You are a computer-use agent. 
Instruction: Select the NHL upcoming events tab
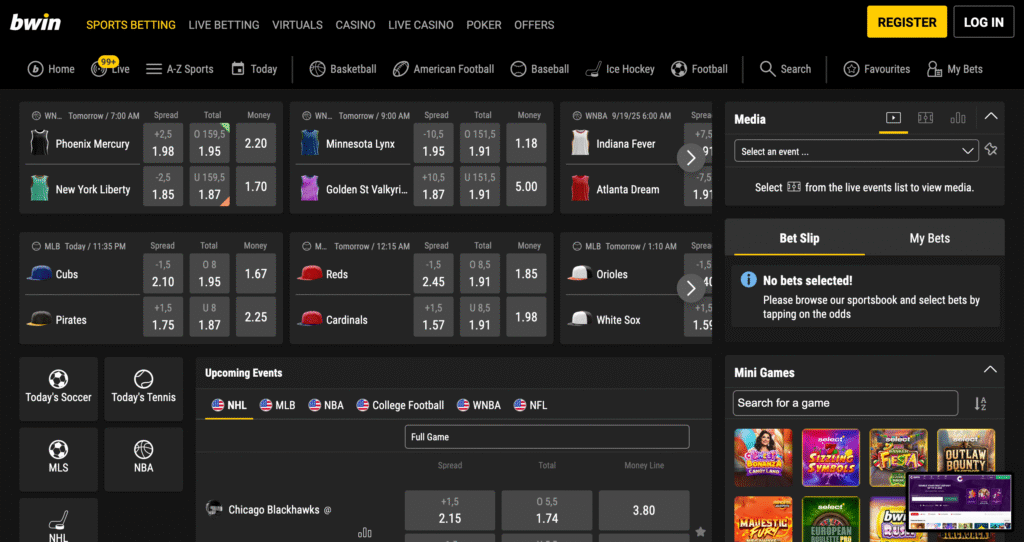229,406
